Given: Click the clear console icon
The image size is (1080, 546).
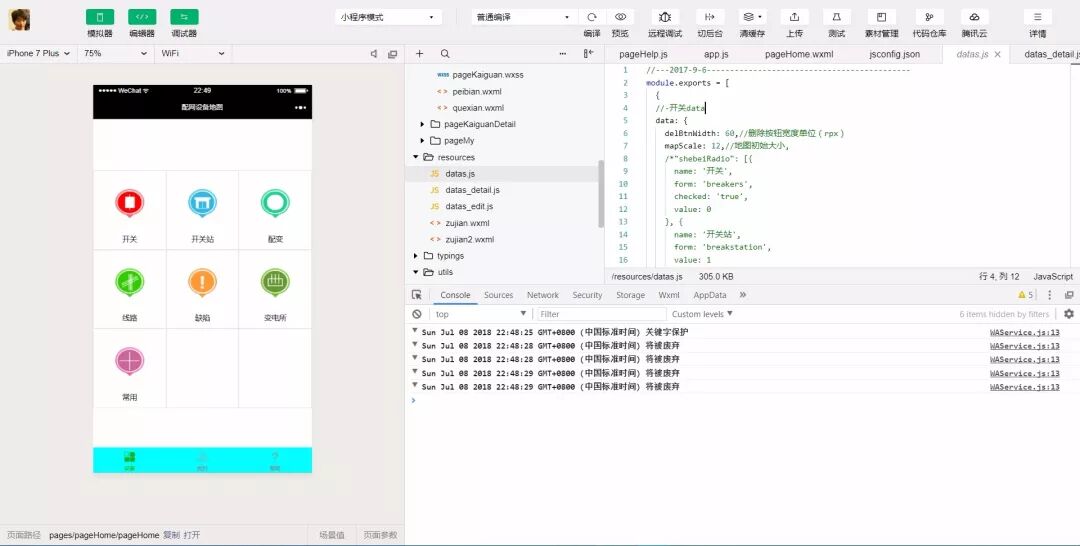Looking at the screenshot, I should click(417, 314).
